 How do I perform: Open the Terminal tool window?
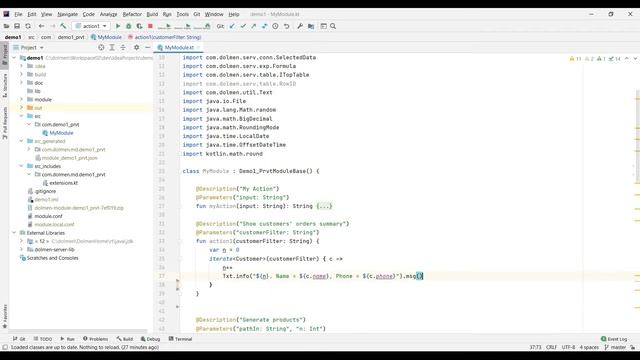(x=180, y=339)
